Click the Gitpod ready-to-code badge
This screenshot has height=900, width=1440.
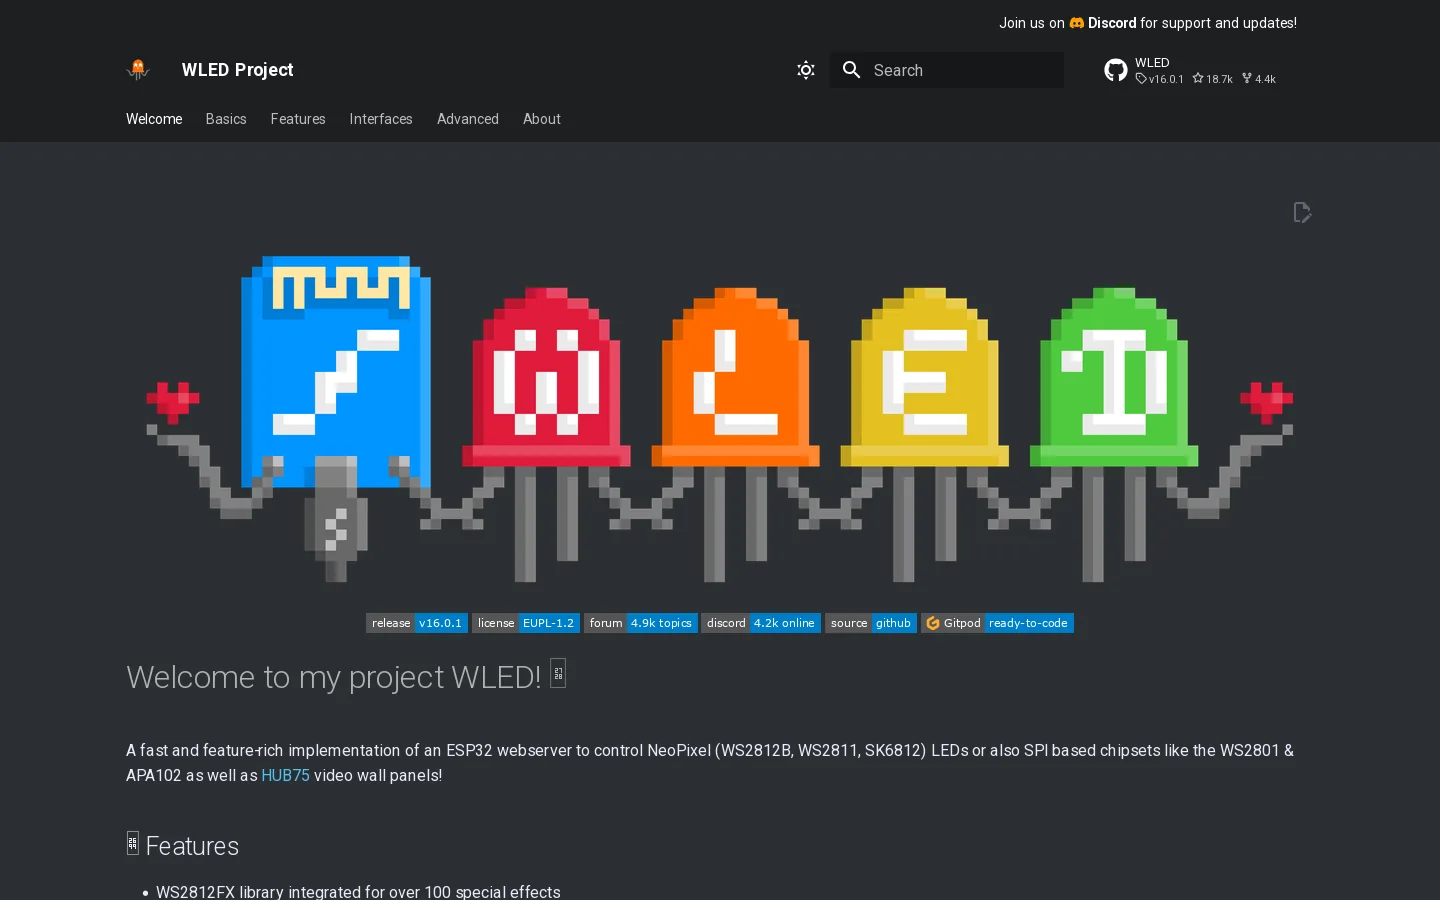click(x=997, y=623)
